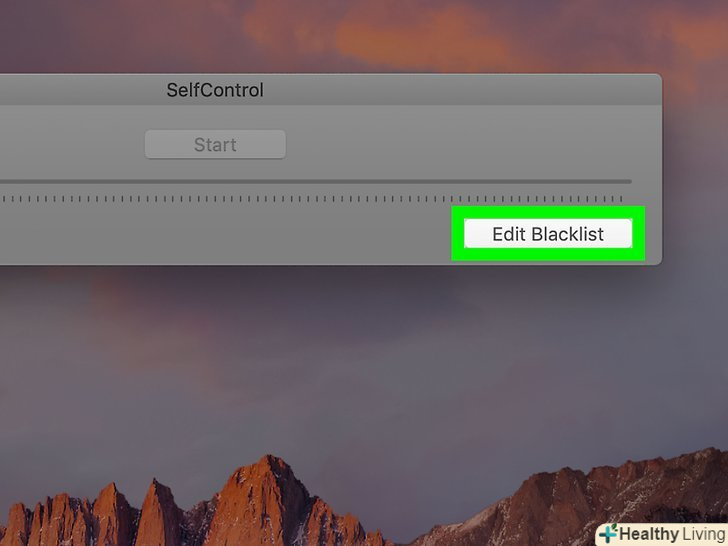Image resolution: width=728 pixels, height=546 pixels.
Task: Click the dimmed Start button
Action: pyautogui.click(x=215, y=144)
